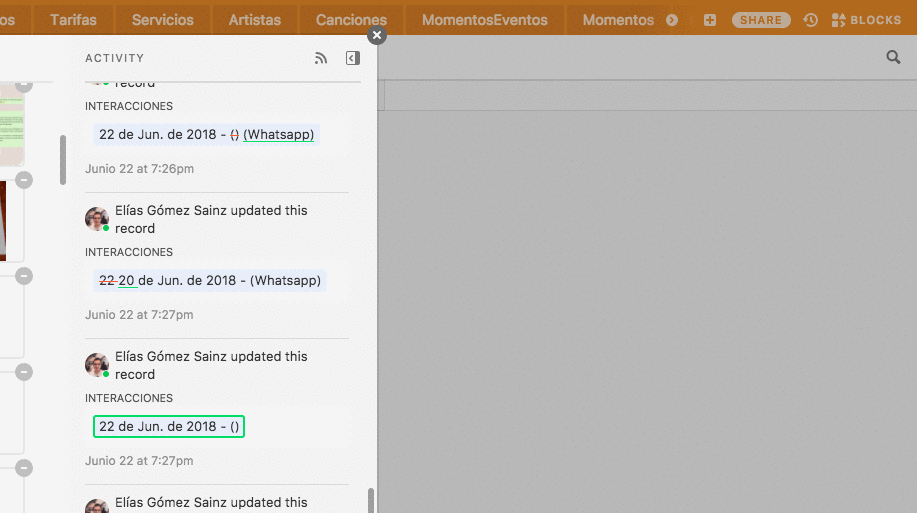Close the expanded record panel
Viewport: 917px width, 513px height.
[377, 35]
